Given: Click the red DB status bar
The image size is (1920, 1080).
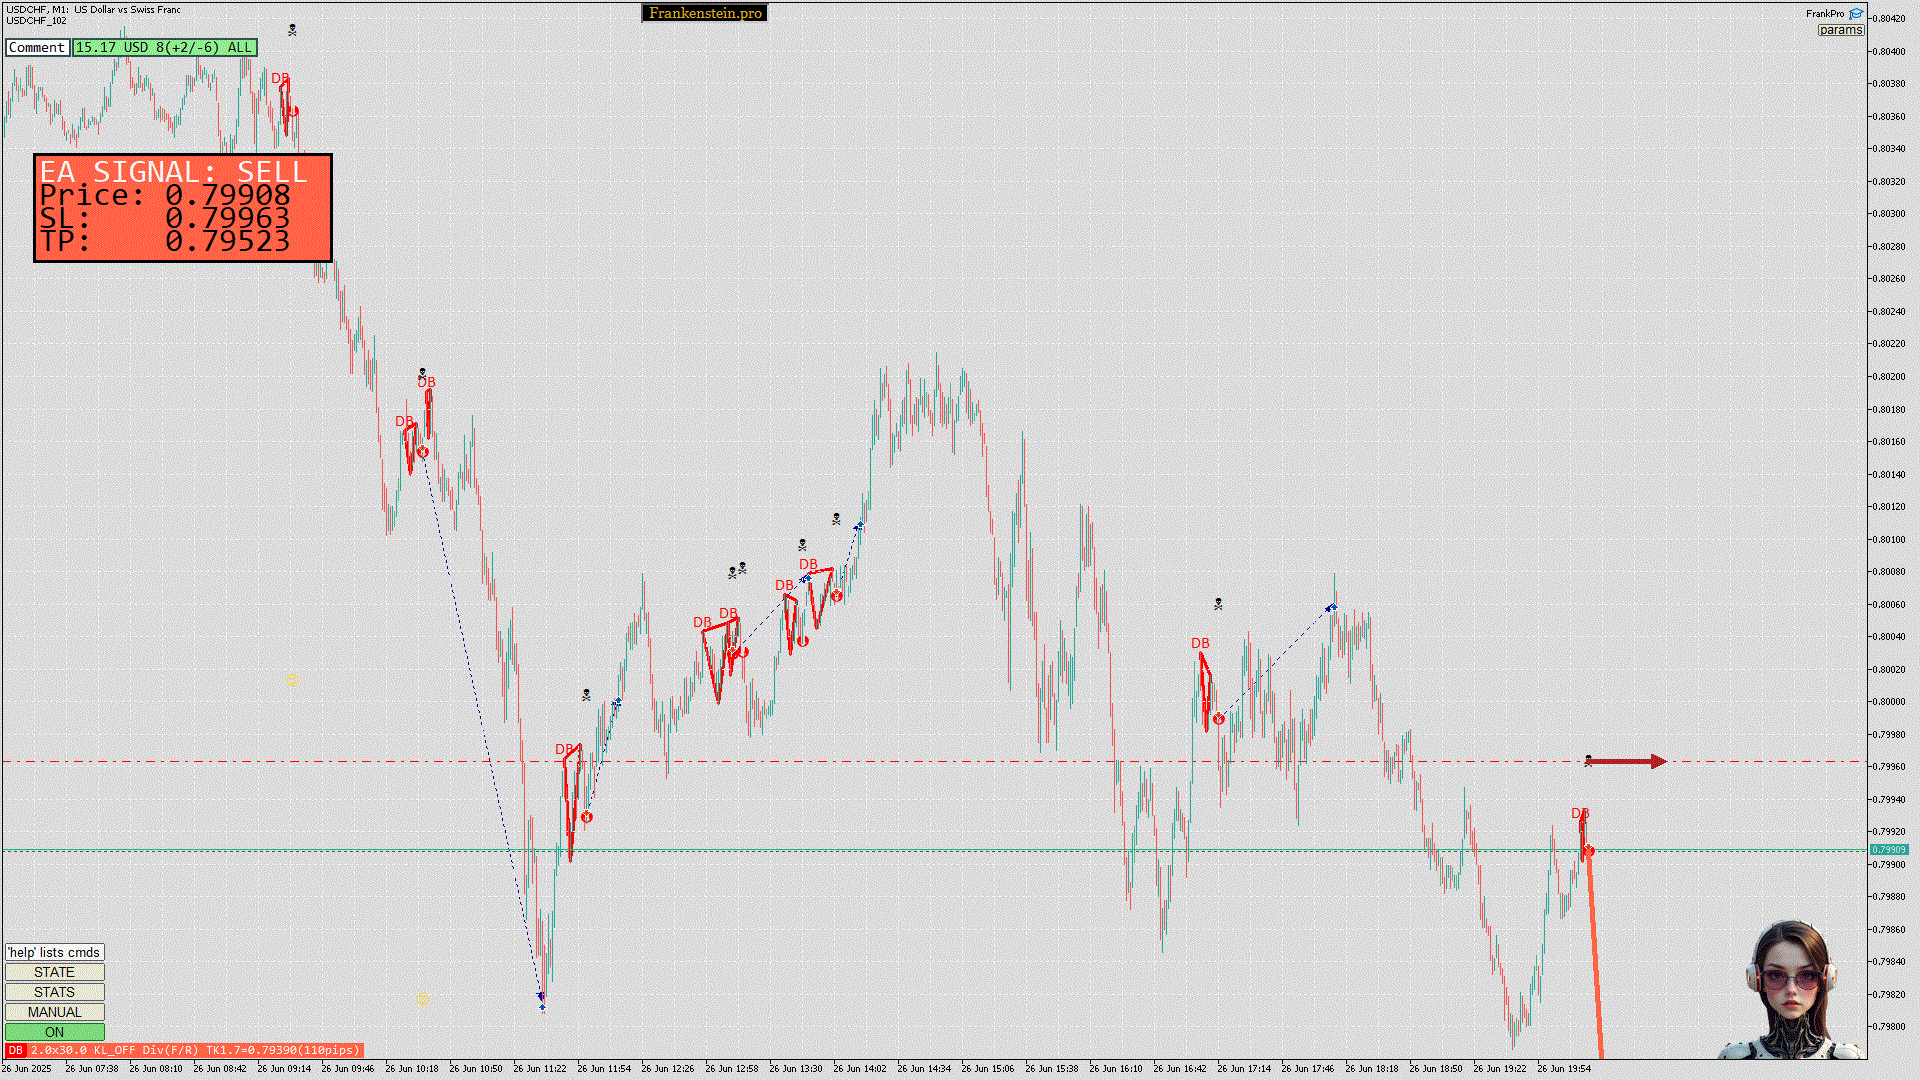Looking at the screenshot, I should 184,1050.
